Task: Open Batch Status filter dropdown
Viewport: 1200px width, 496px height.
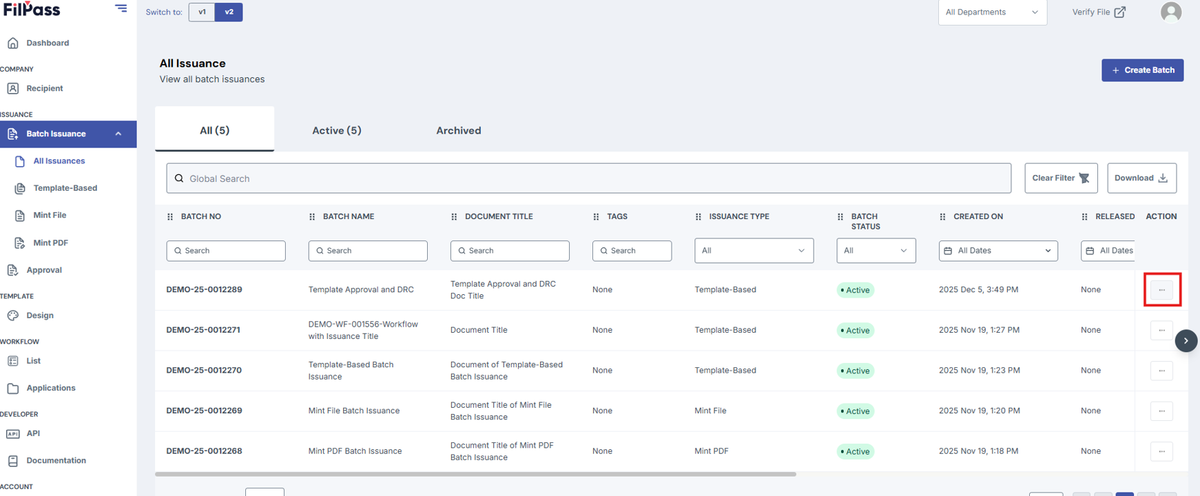Action: [876, 251]
